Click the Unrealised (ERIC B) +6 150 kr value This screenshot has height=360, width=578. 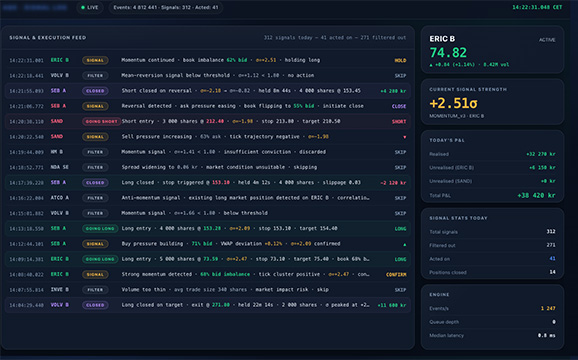(542, 168)
